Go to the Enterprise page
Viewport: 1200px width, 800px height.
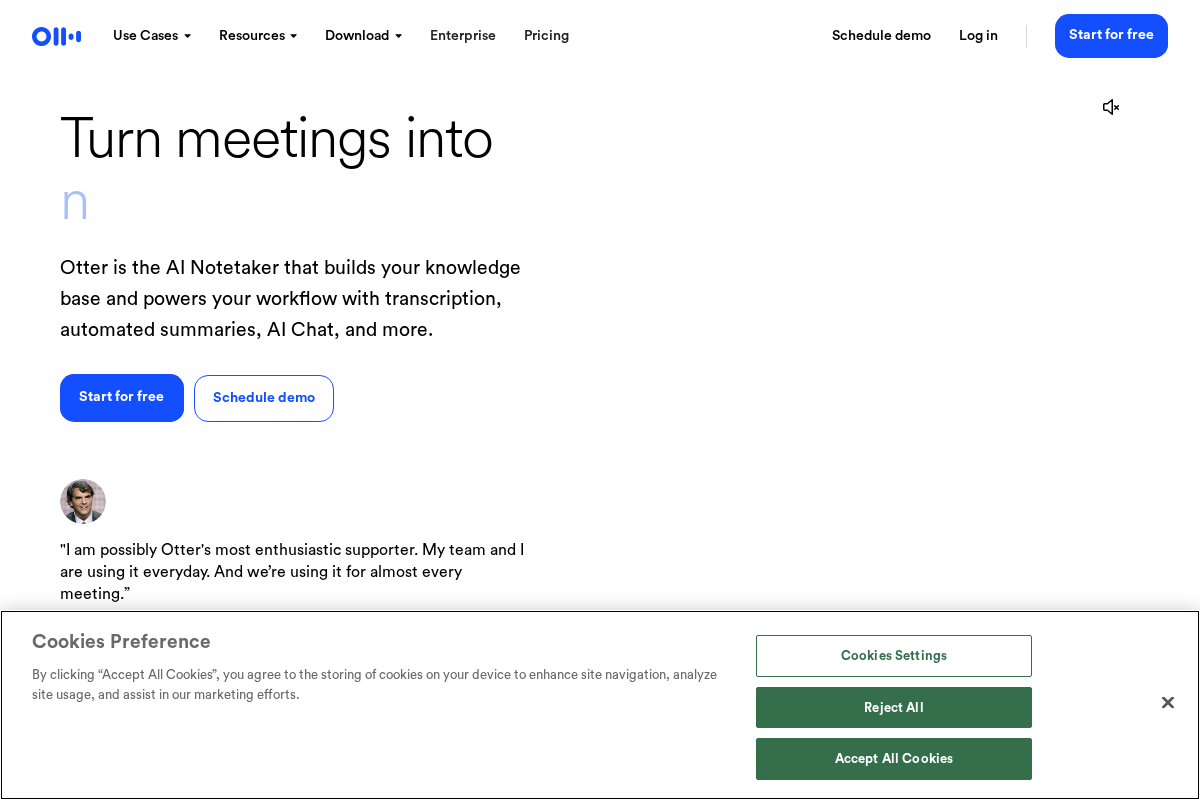coord(463,36)
